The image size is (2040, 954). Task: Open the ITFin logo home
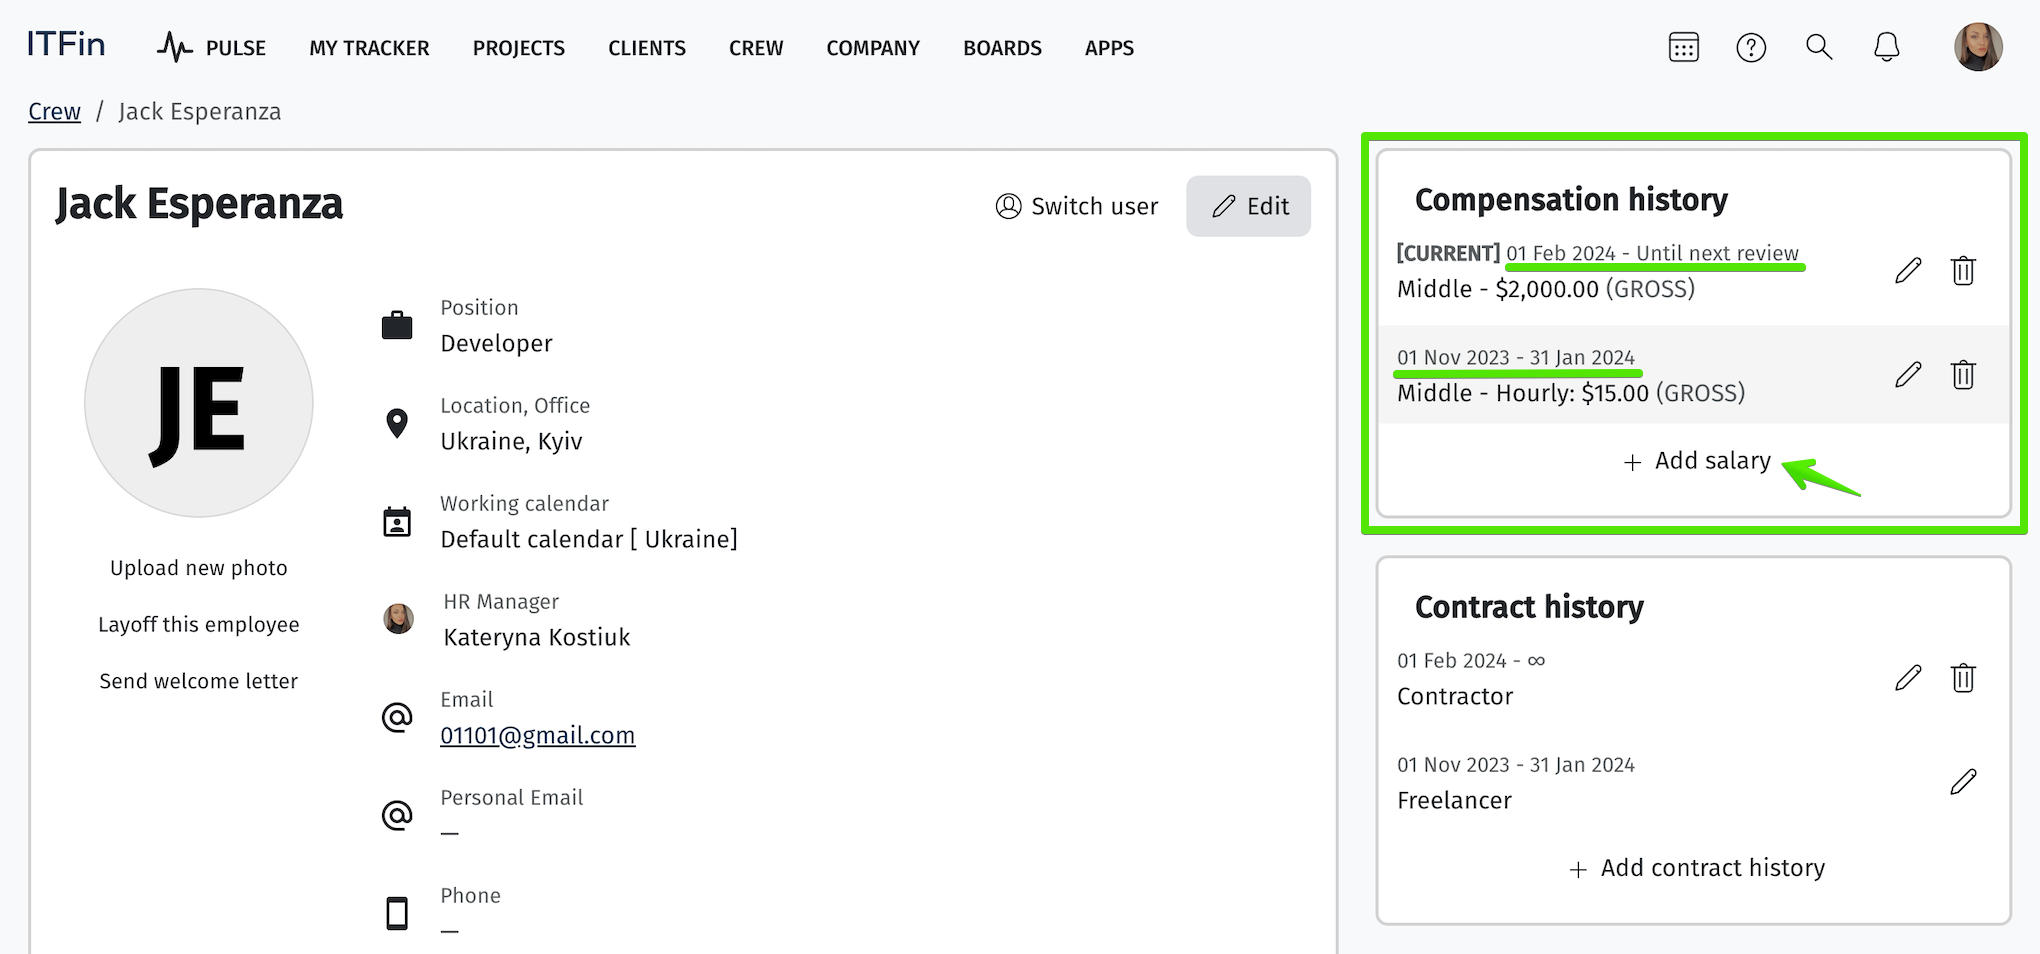tap(66, 45)
